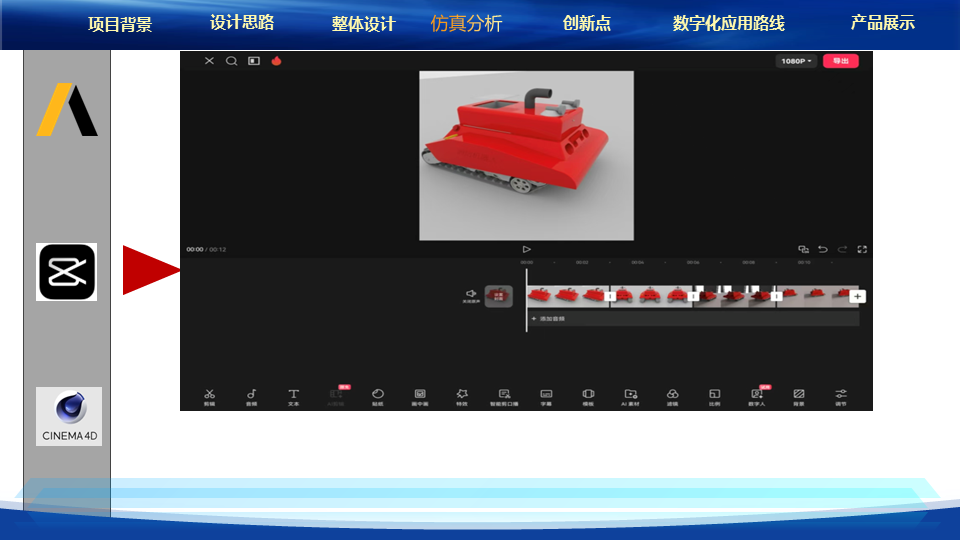Viewport: 960px width, 540px height.
Task: Click the red 导出 export button
Action: (840, 61)
